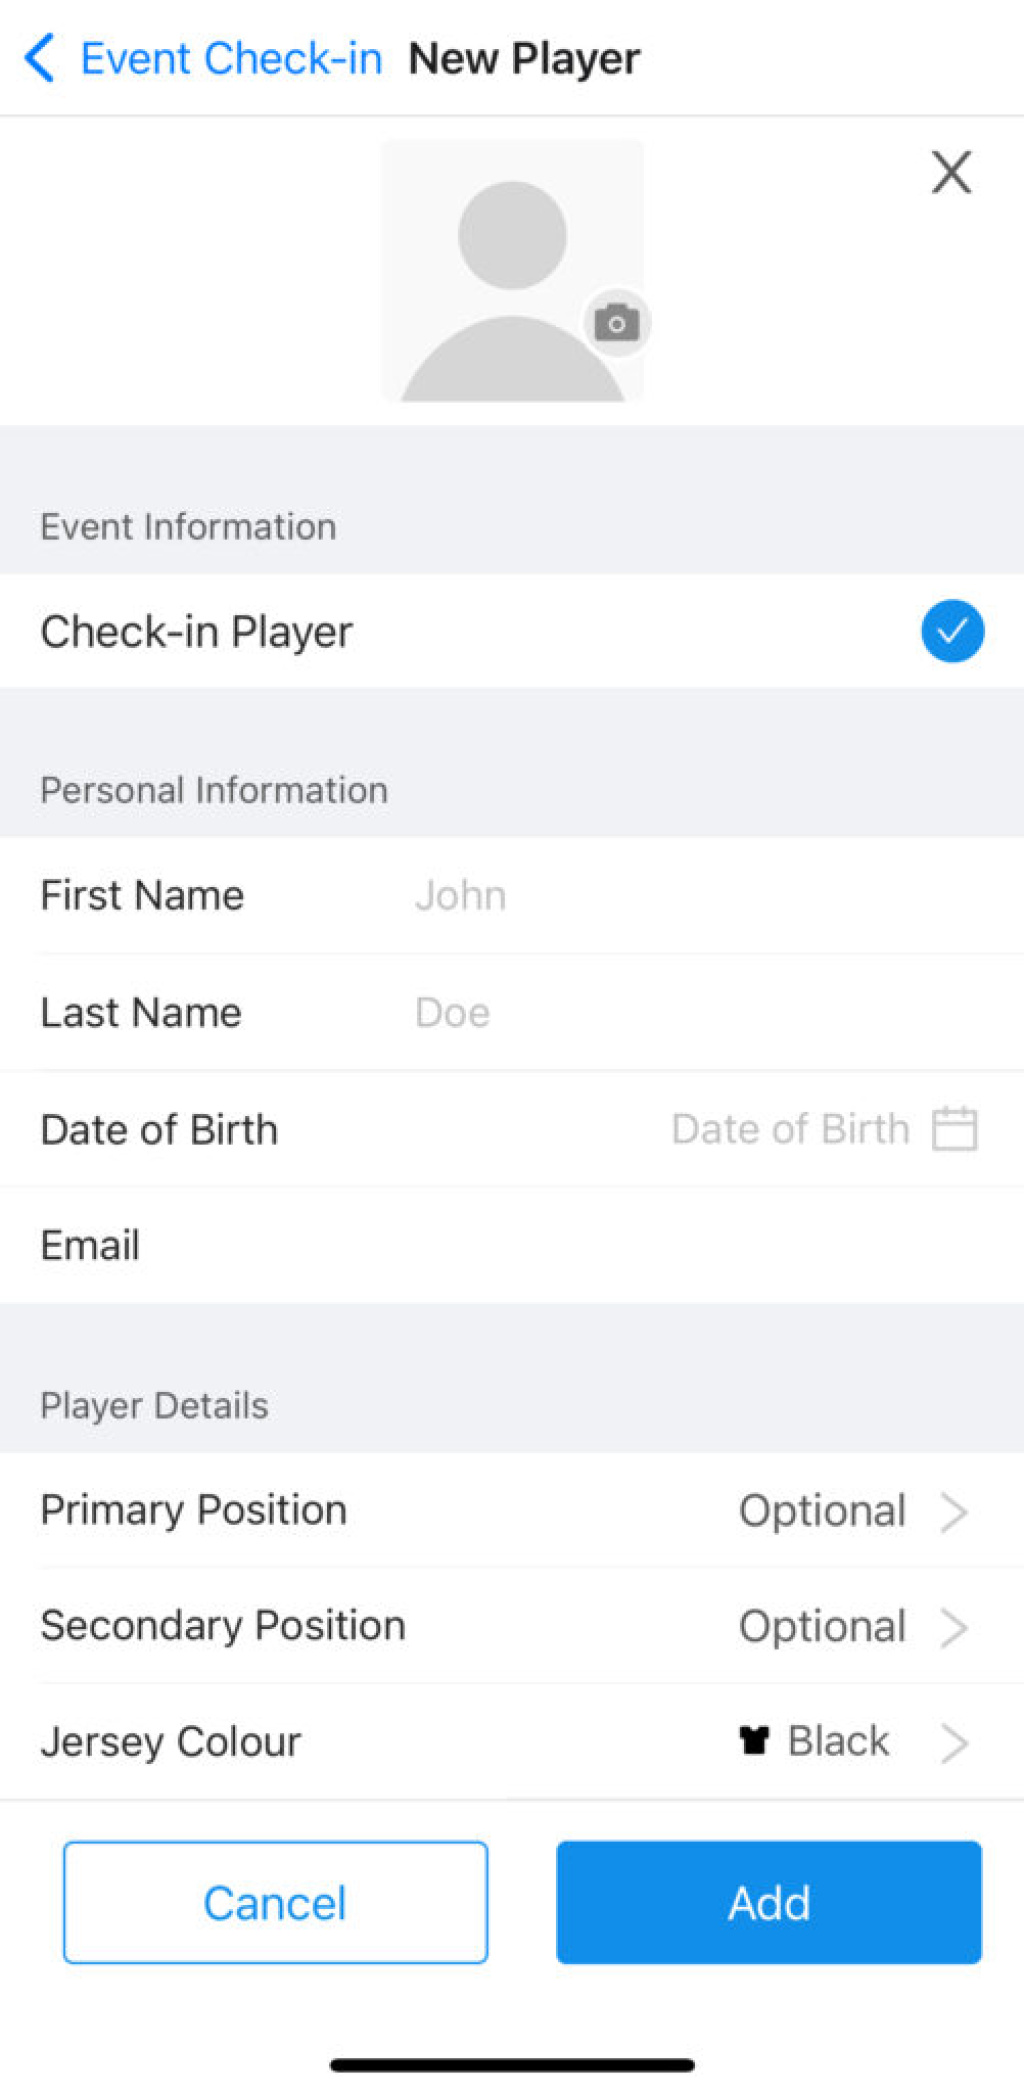The image size is (1024, 2092).
Task: Tap the Date of Birth placeholder field
Action: coord(790,1129)
